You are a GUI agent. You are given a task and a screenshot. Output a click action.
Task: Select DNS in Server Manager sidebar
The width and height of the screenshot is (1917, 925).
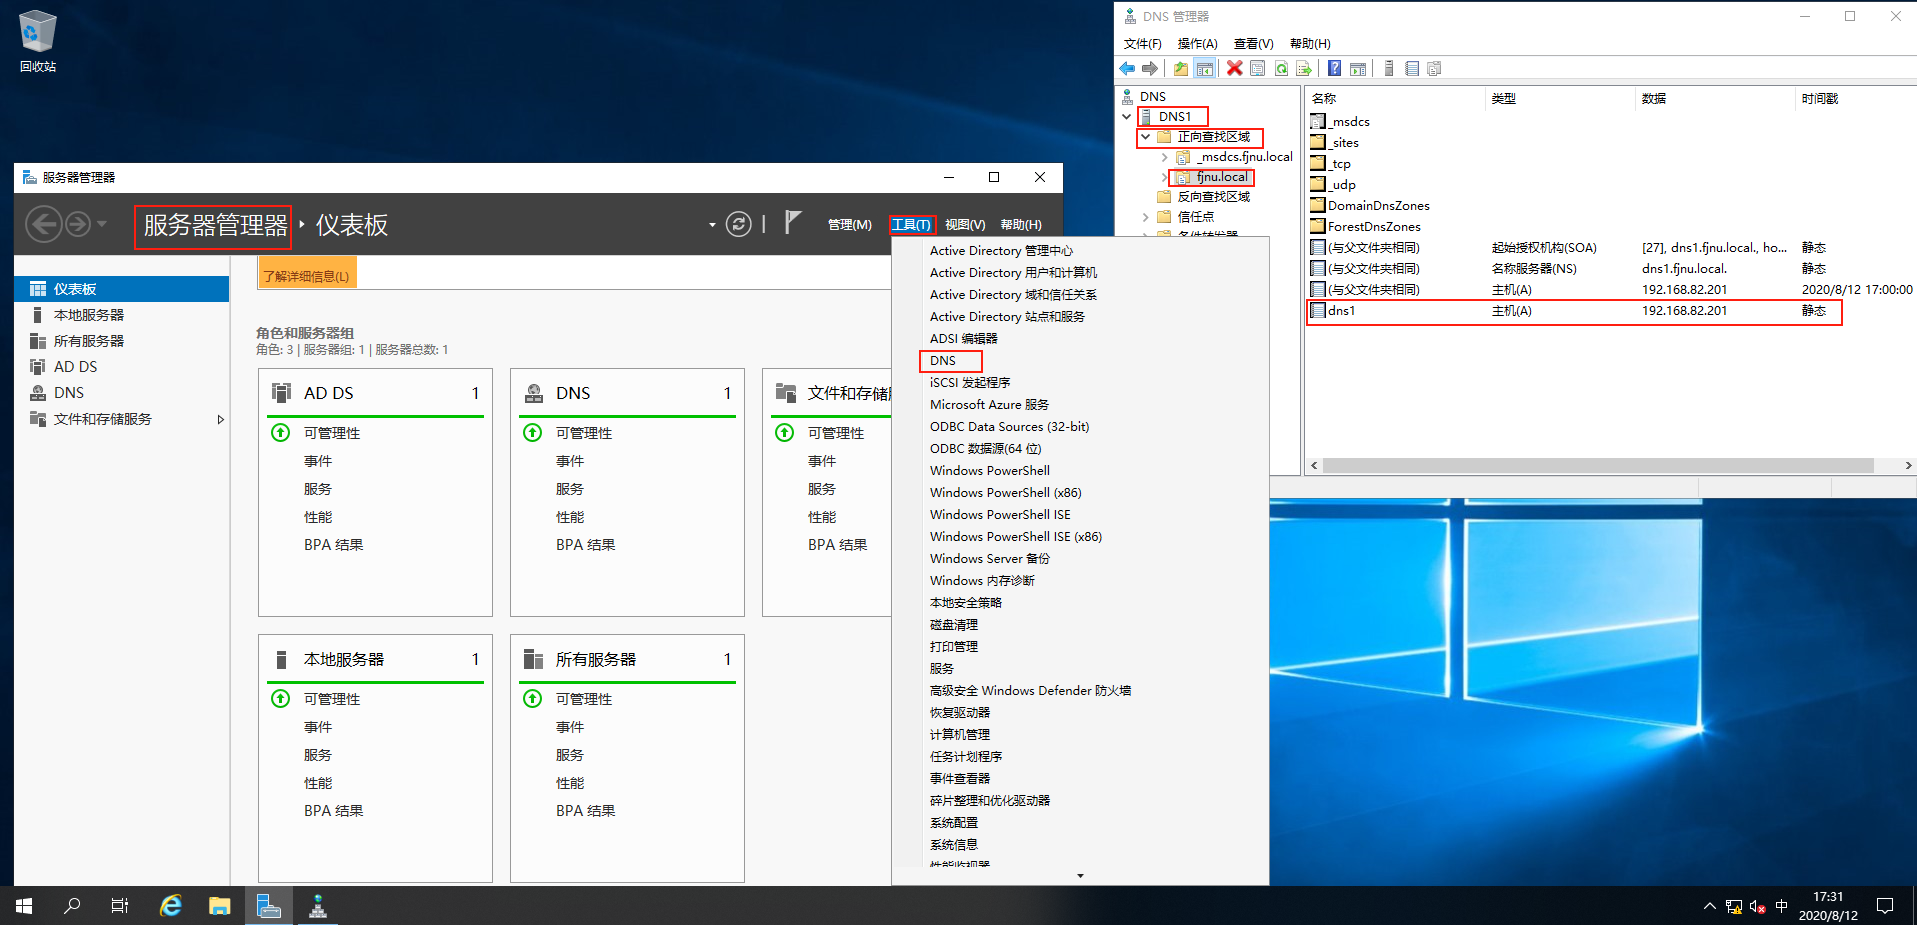point(122,393)
